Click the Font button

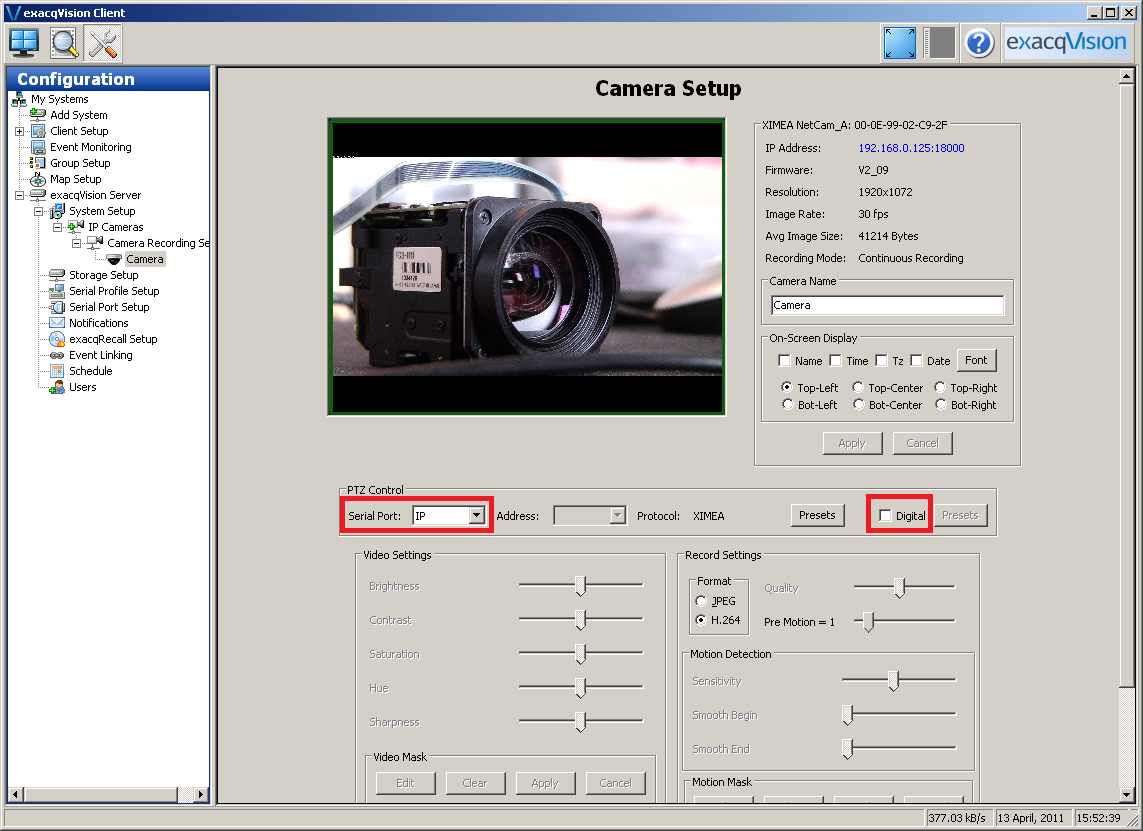(x=976, y=360)
